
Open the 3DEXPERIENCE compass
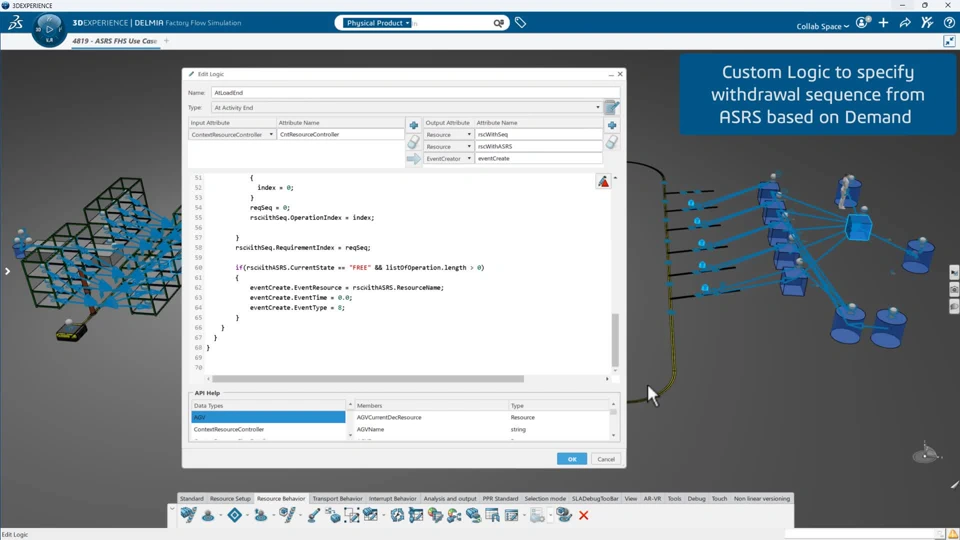pyautogui.click(x=49, y=29)
